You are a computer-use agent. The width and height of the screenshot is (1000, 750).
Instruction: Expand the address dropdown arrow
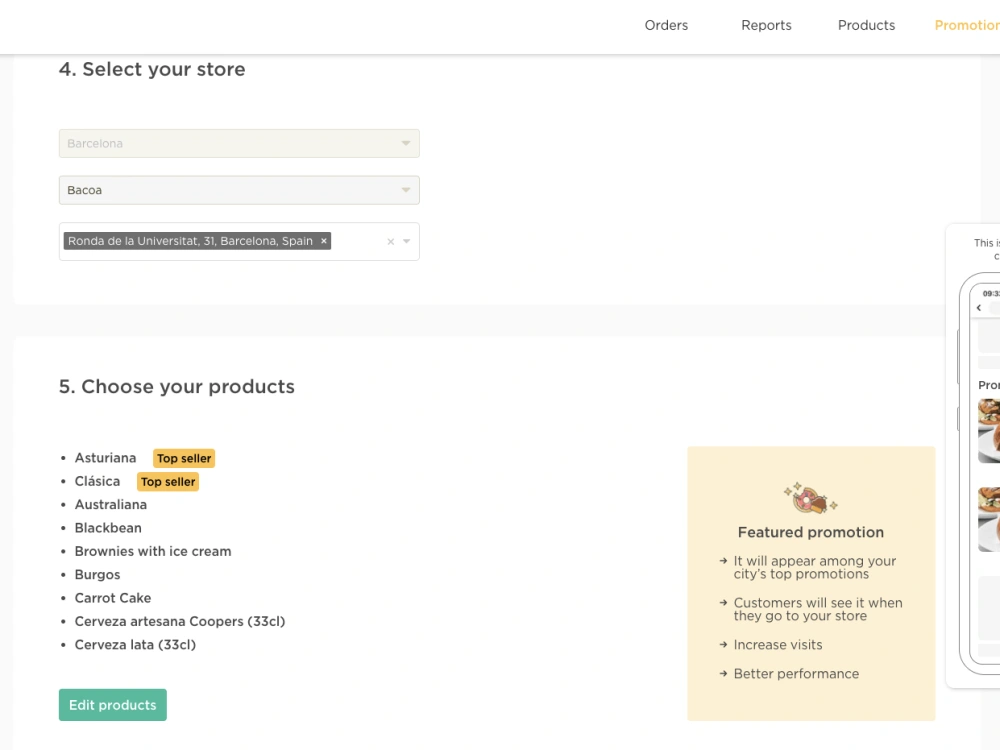407,242
